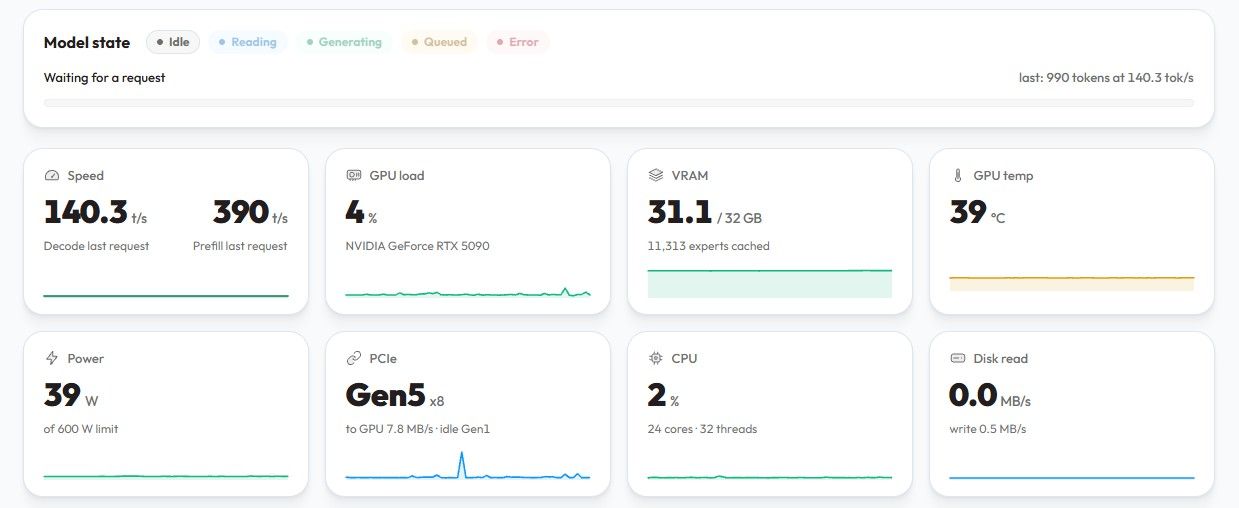The width and height of the screenshot is (1239, 508).
Task: Click the GPU temp area chart
Action: (1071, 283)
